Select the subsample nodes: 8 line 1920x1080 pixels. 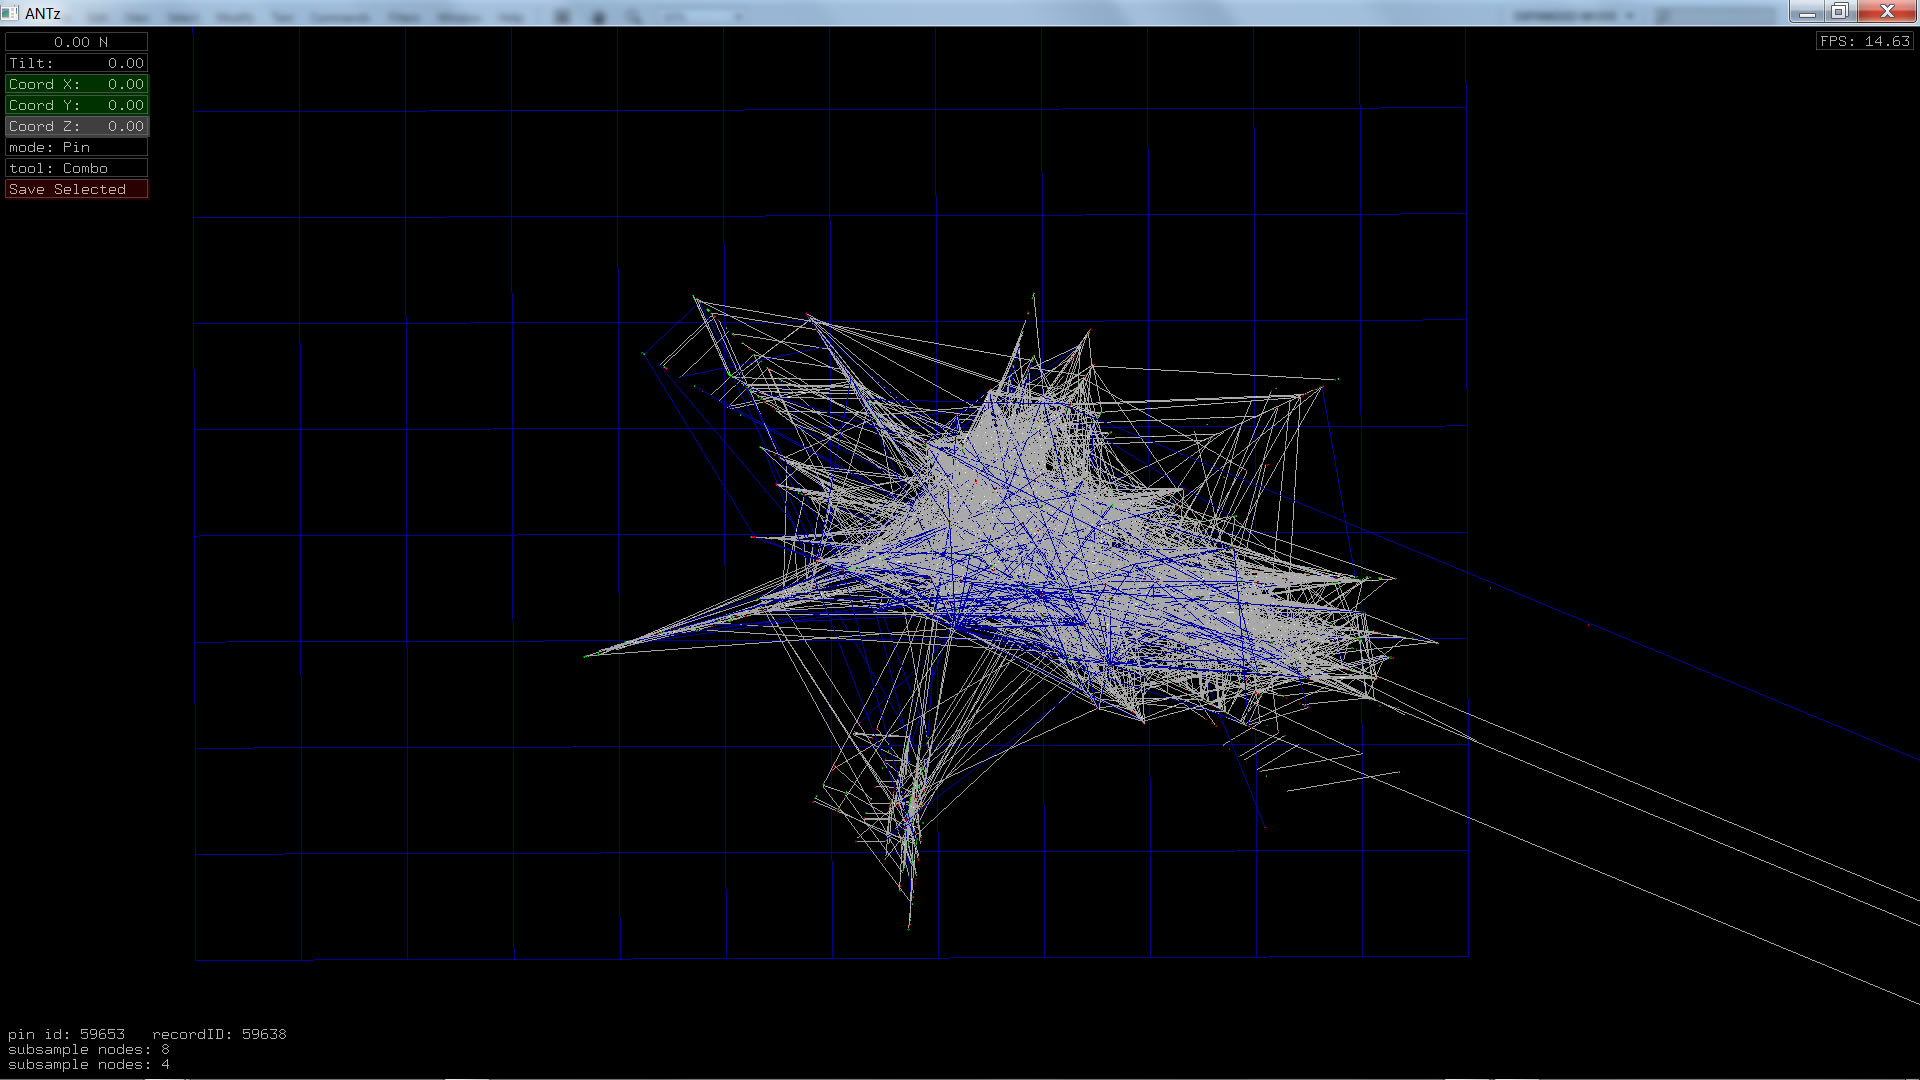[88, 1049]
